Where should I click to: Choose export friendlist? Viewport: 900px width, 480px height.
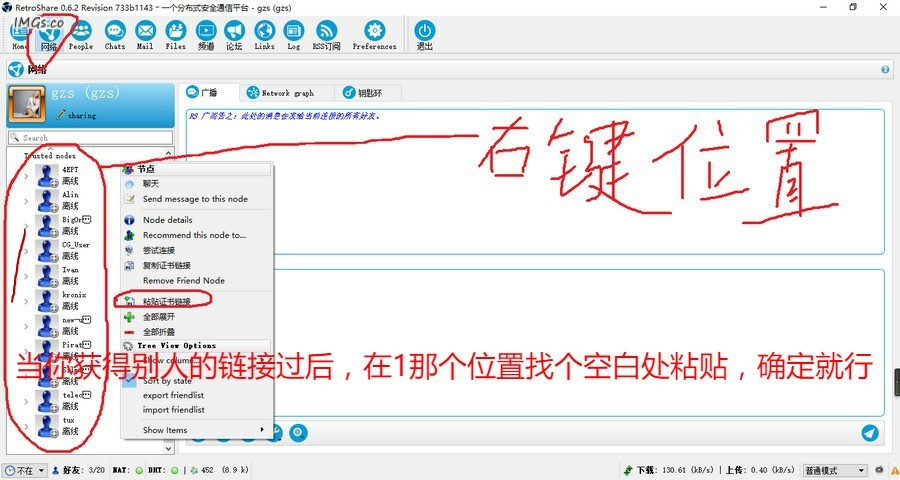pyautogui.click(x=196, y=395)
